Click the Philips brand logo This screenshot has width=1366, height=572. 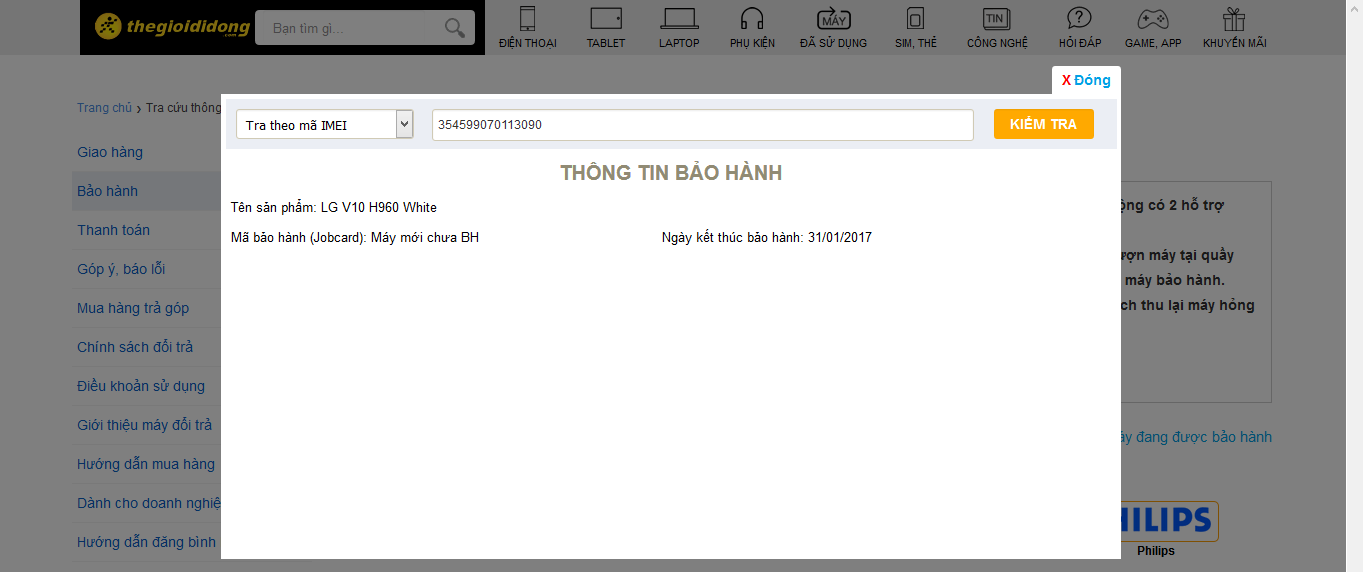pyautogui.click(x=1168, y=521)
